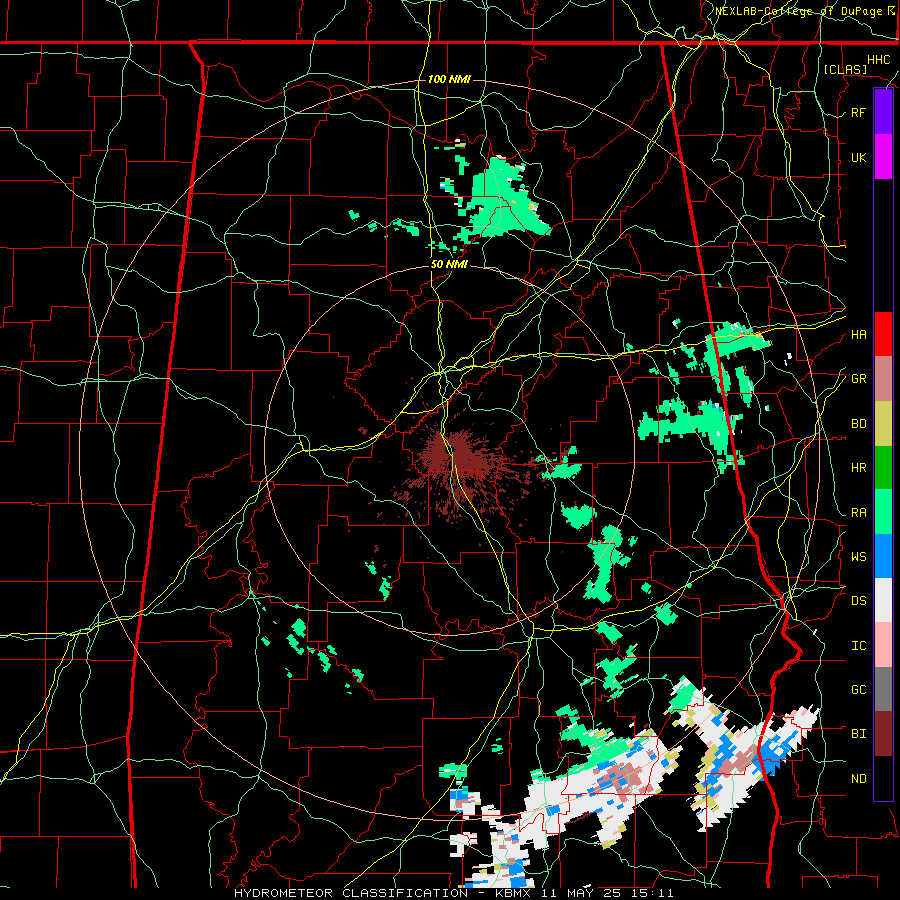Click the 15:11 timestamp
Viewport: 900px width, 900px height.
point(654,893)
